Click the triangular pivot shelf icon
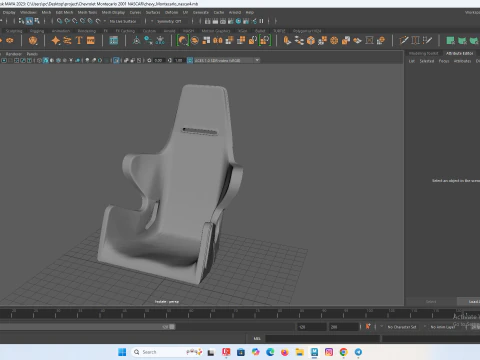The image size is (480, 360). point(136,41)
